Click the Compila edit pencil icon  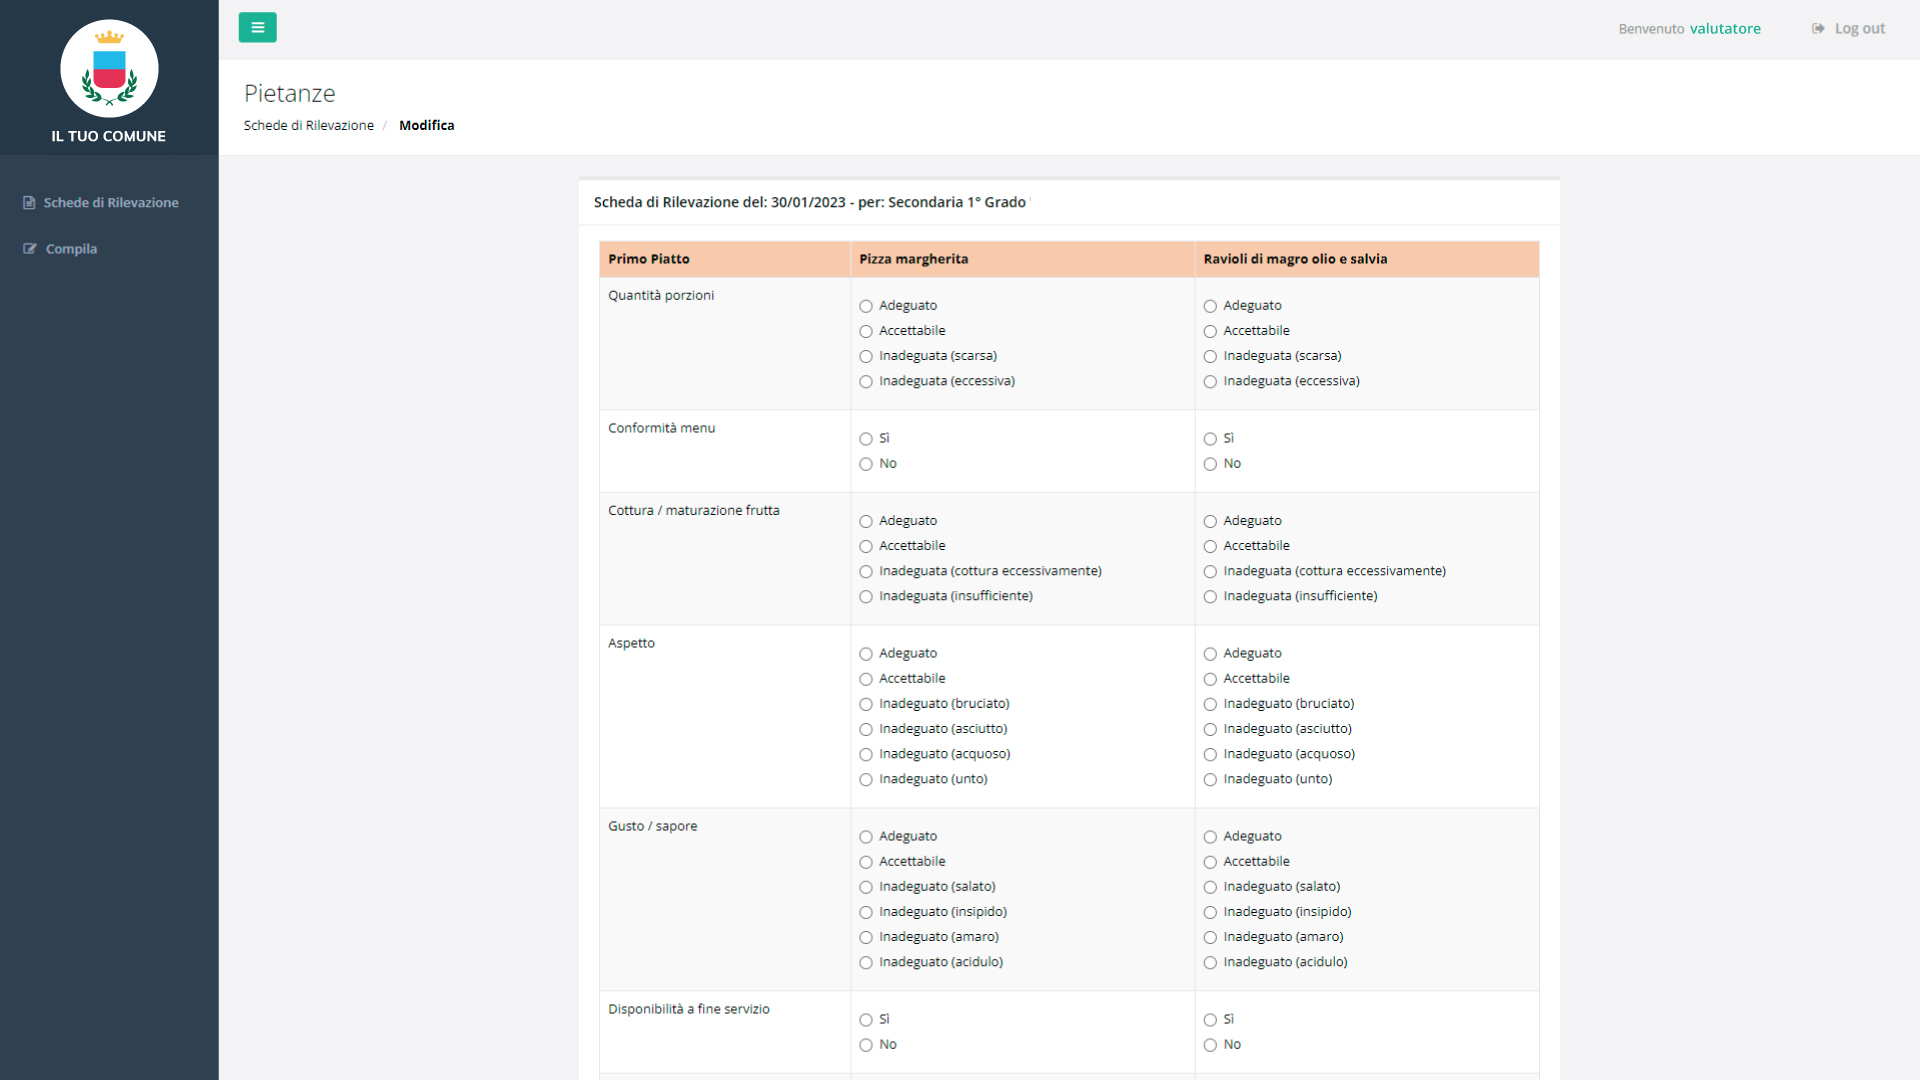click(x=30, y=249)
